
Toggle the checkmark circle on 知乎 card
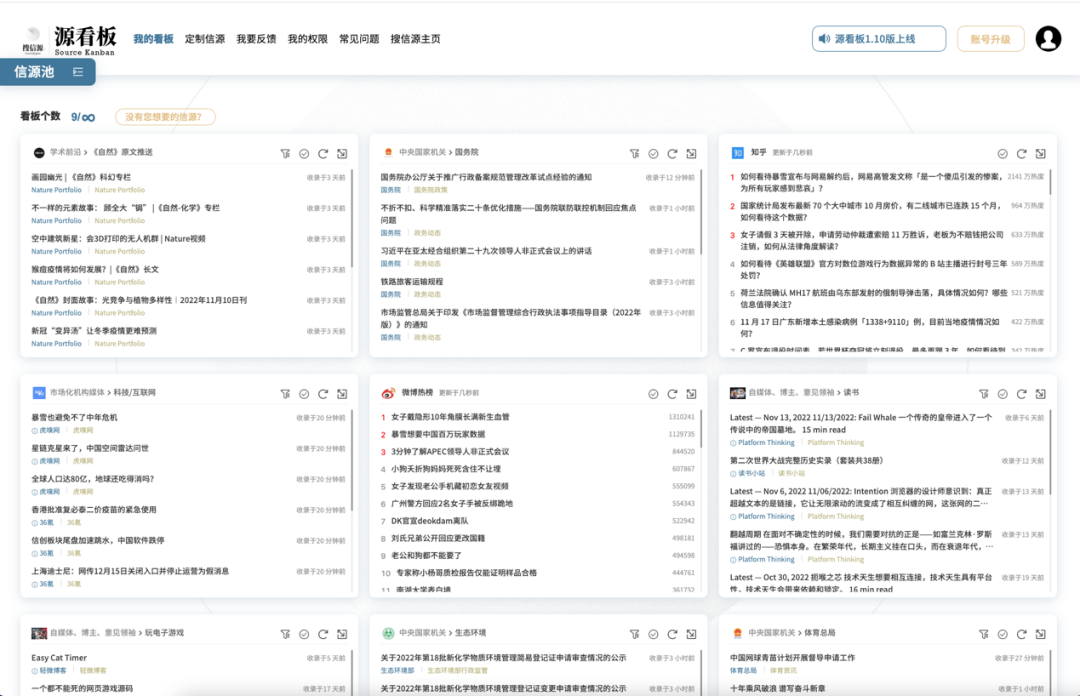1002,153
